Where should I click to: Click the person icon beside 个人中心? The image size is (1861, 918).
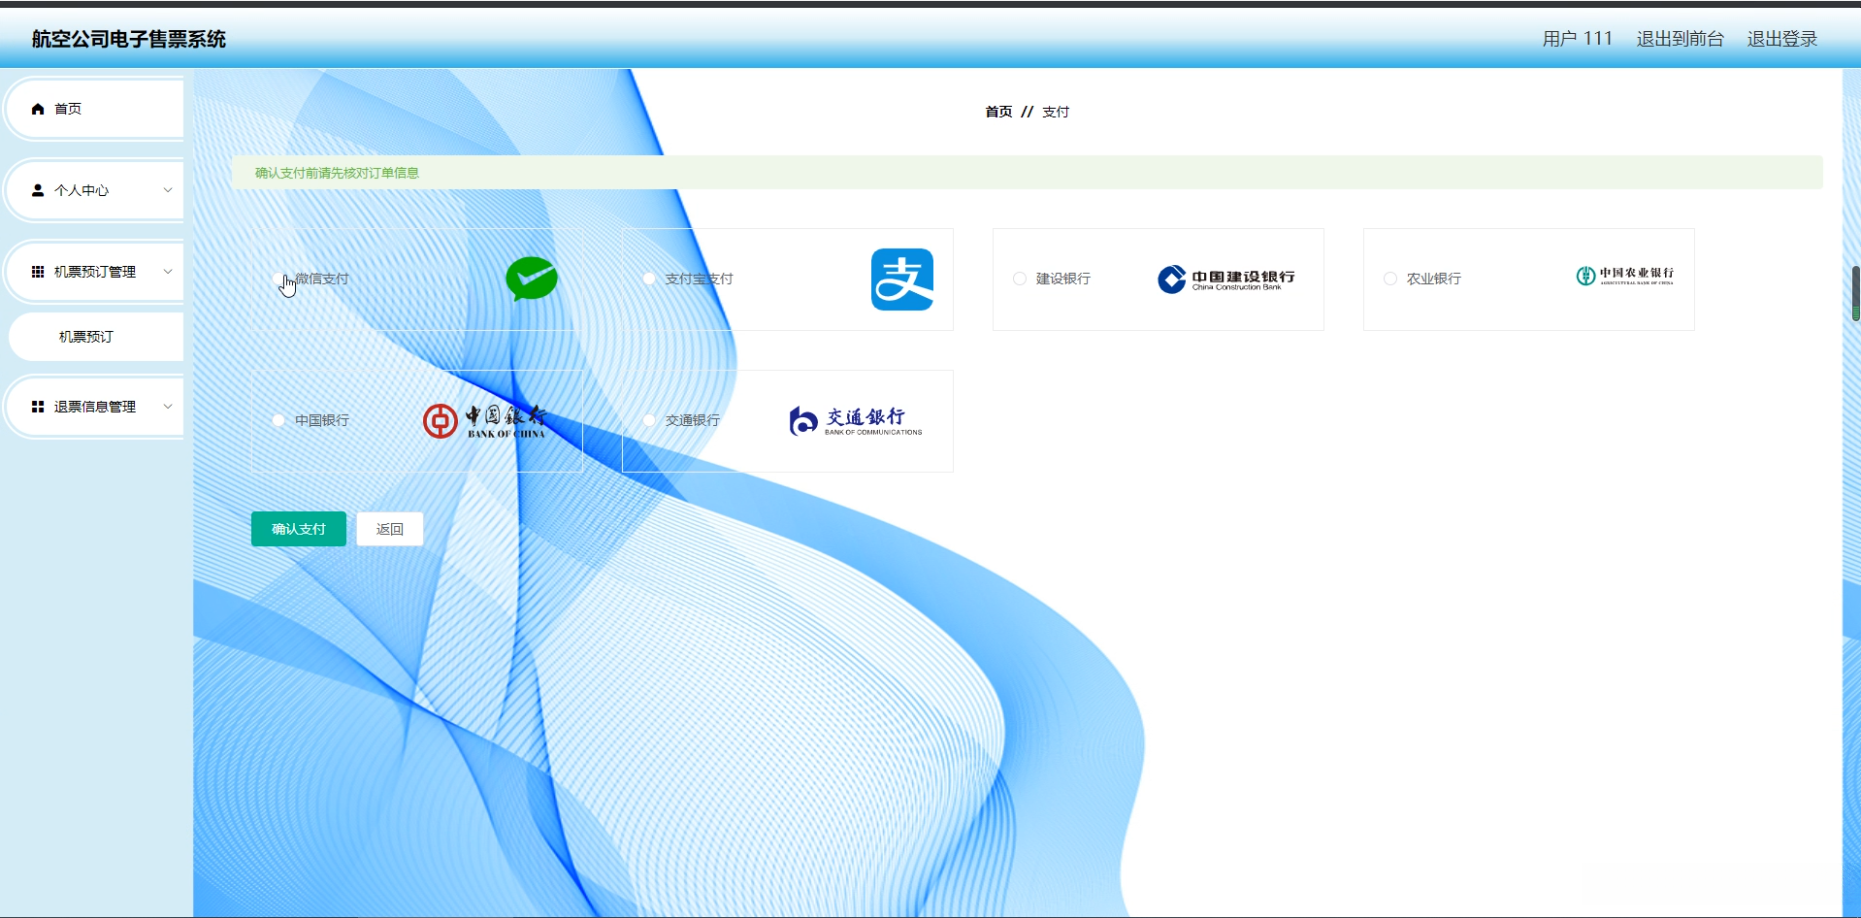(38, 190)
